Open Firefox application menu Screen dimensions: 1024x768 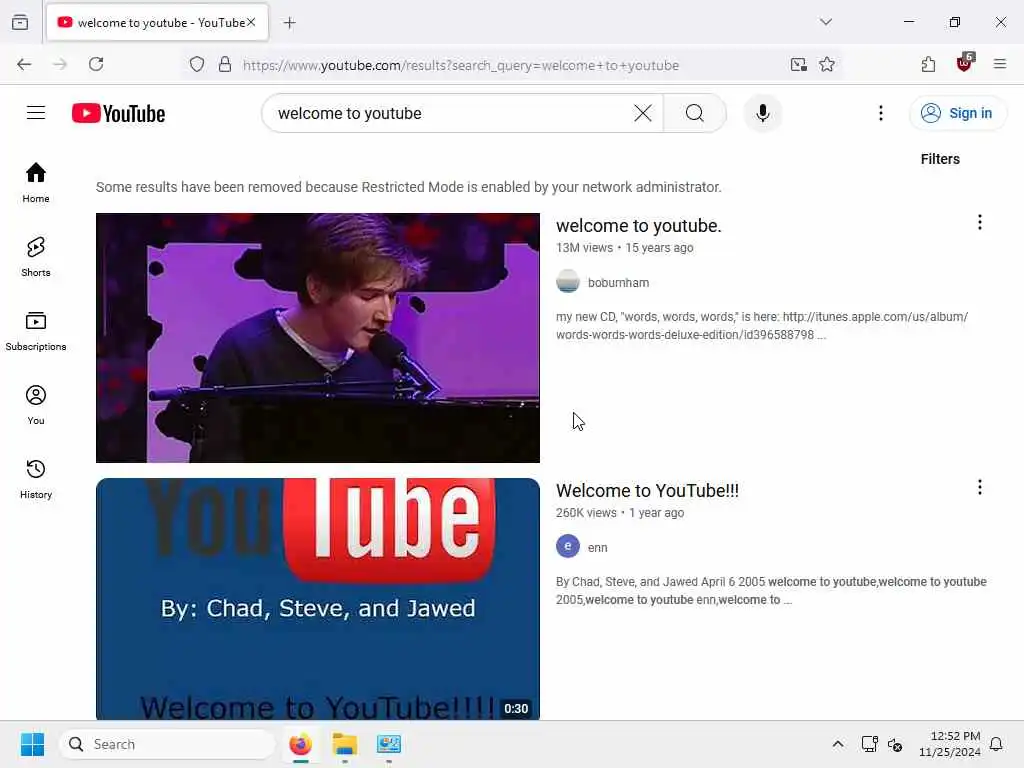tap(999, 64)
